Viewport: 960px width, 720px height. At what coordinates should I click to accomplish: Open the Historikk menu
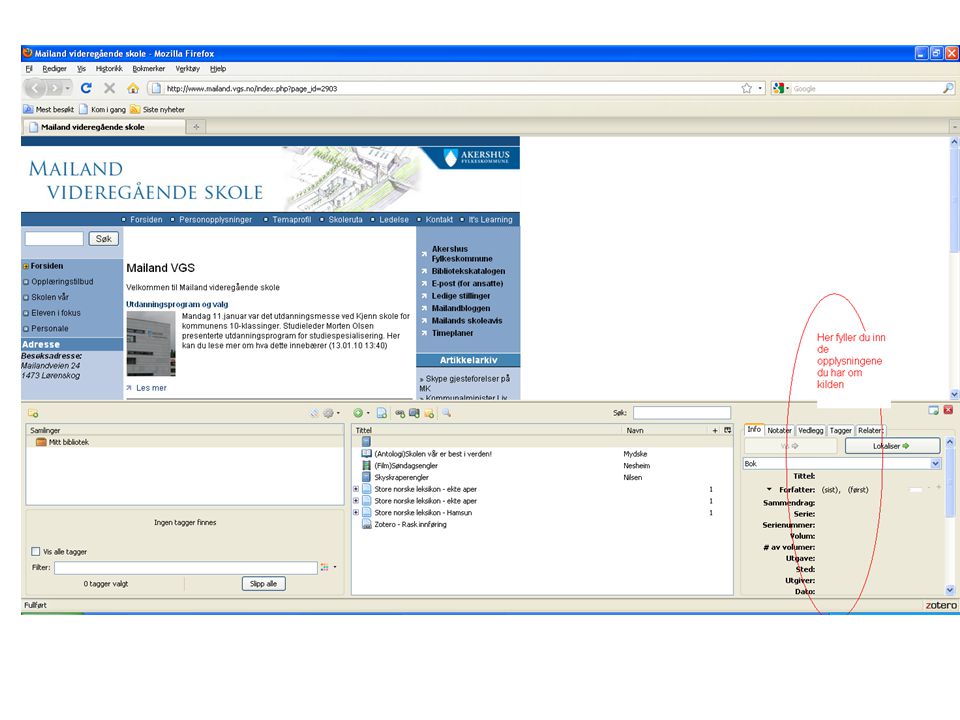(x=109, y=69)
